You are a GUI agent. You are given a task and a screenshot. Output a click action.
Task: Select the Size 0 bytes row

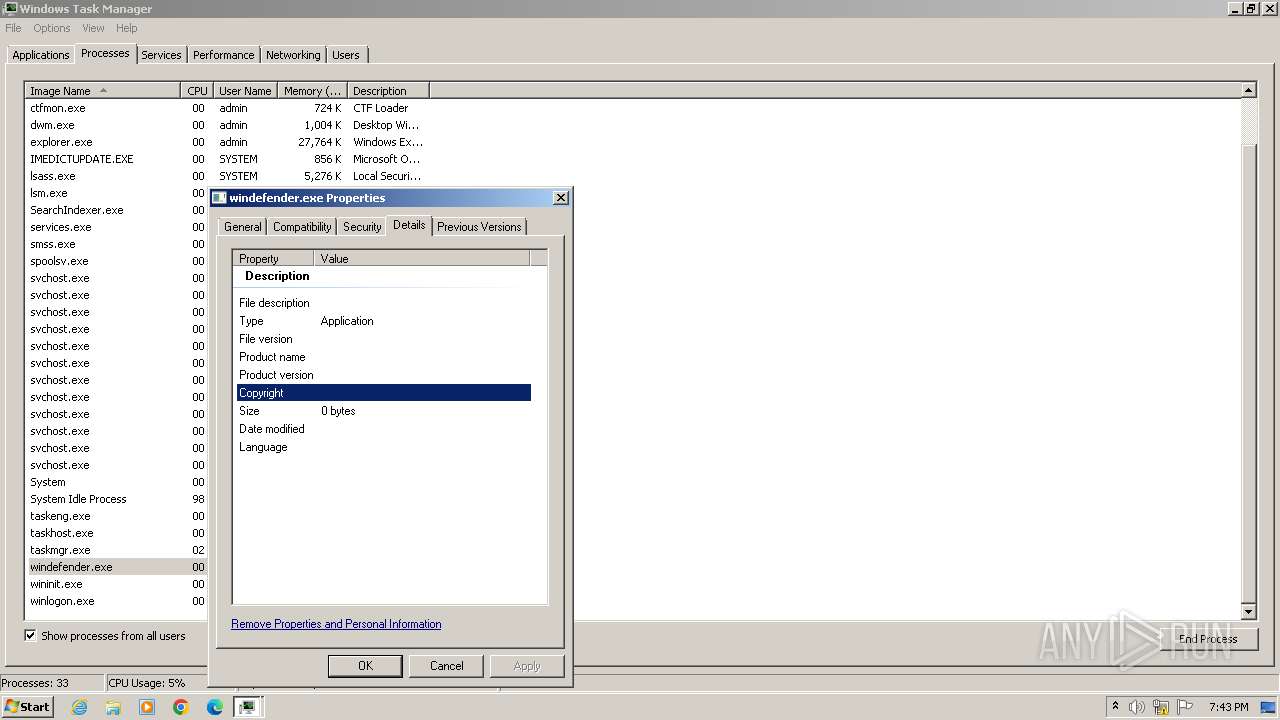pos(384,411)
